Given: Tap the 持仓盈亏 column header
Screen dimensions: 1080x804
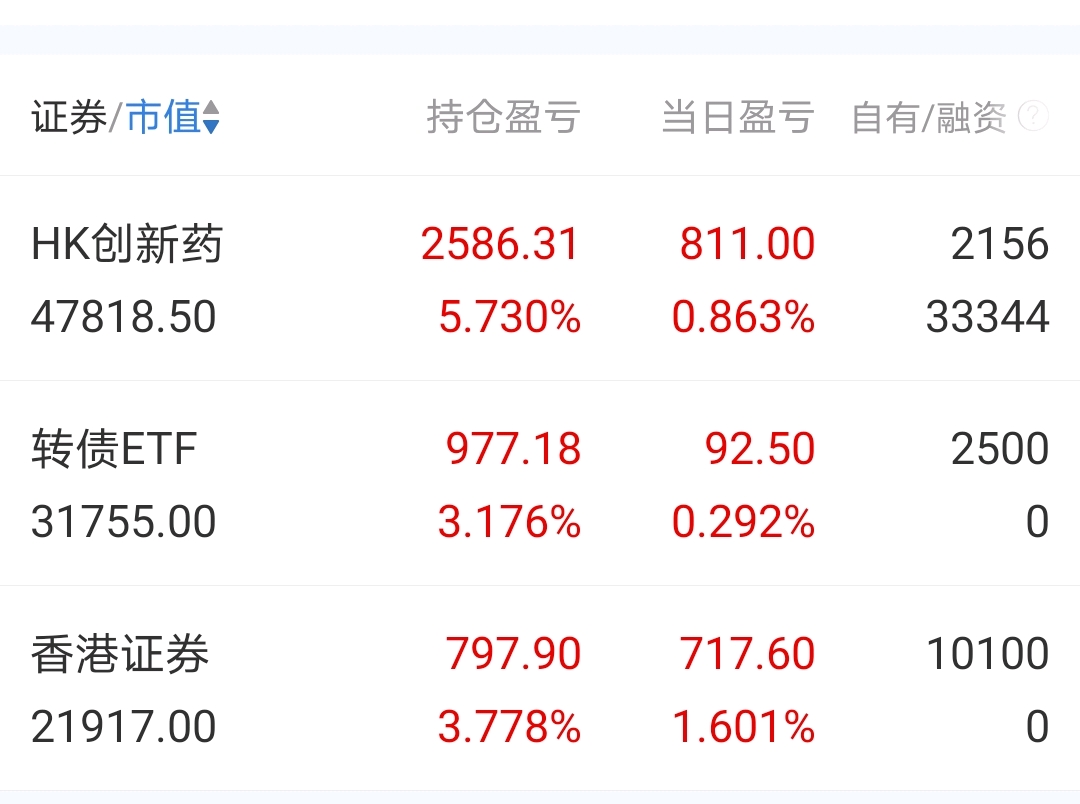Looking at the screenshot, I should click(x=503, y=116).
